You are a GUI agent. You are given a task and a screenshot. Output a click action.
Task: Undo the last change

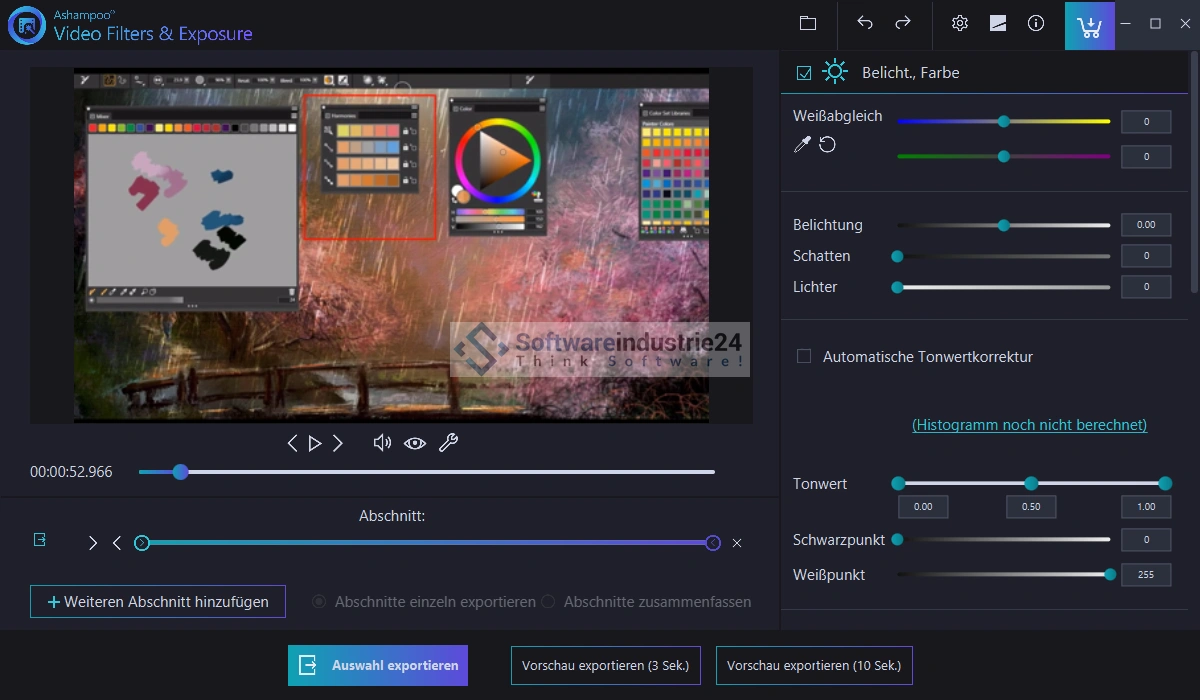[x=865, y=23]
